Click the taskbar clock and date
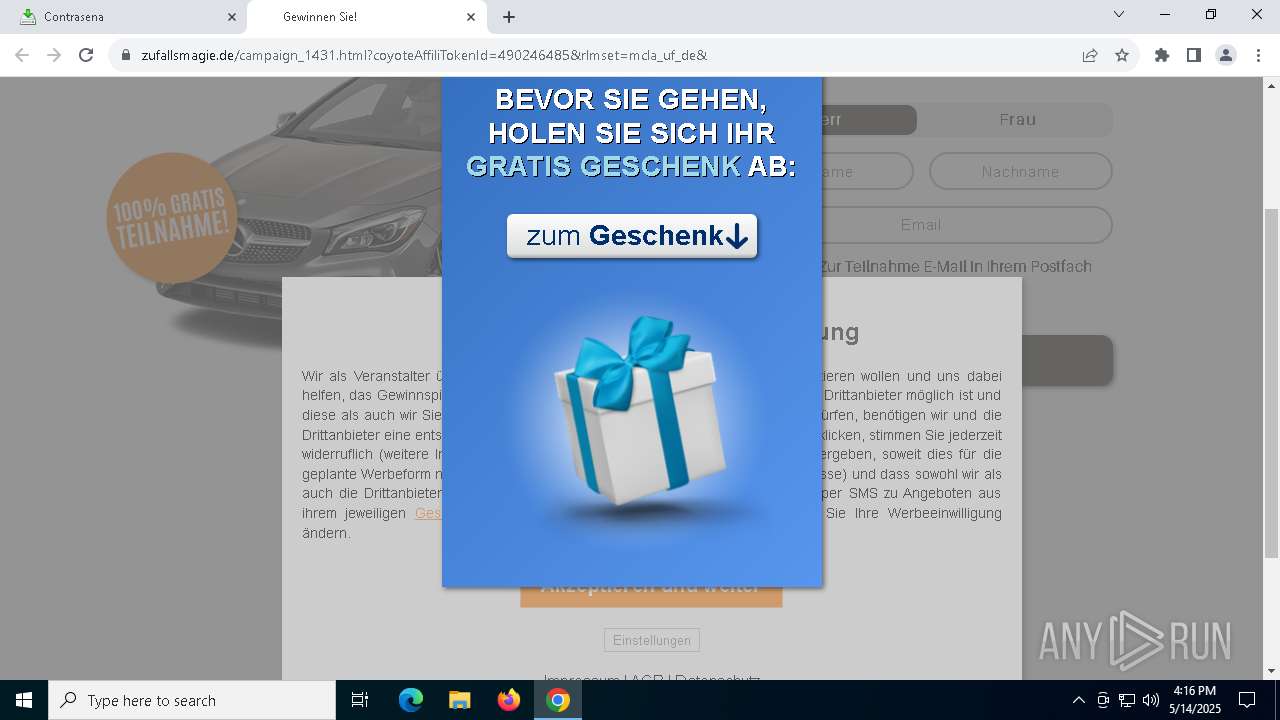The height and width of the screenshot is (720, 1280). pos(1195,700)
